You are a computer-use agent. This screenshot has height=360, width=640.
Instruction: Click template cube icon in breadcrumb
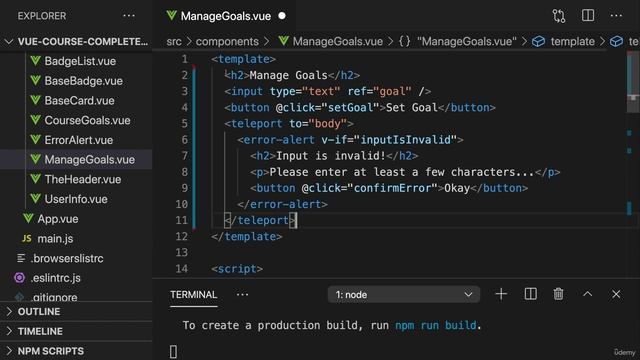click(x=538, y=41)
